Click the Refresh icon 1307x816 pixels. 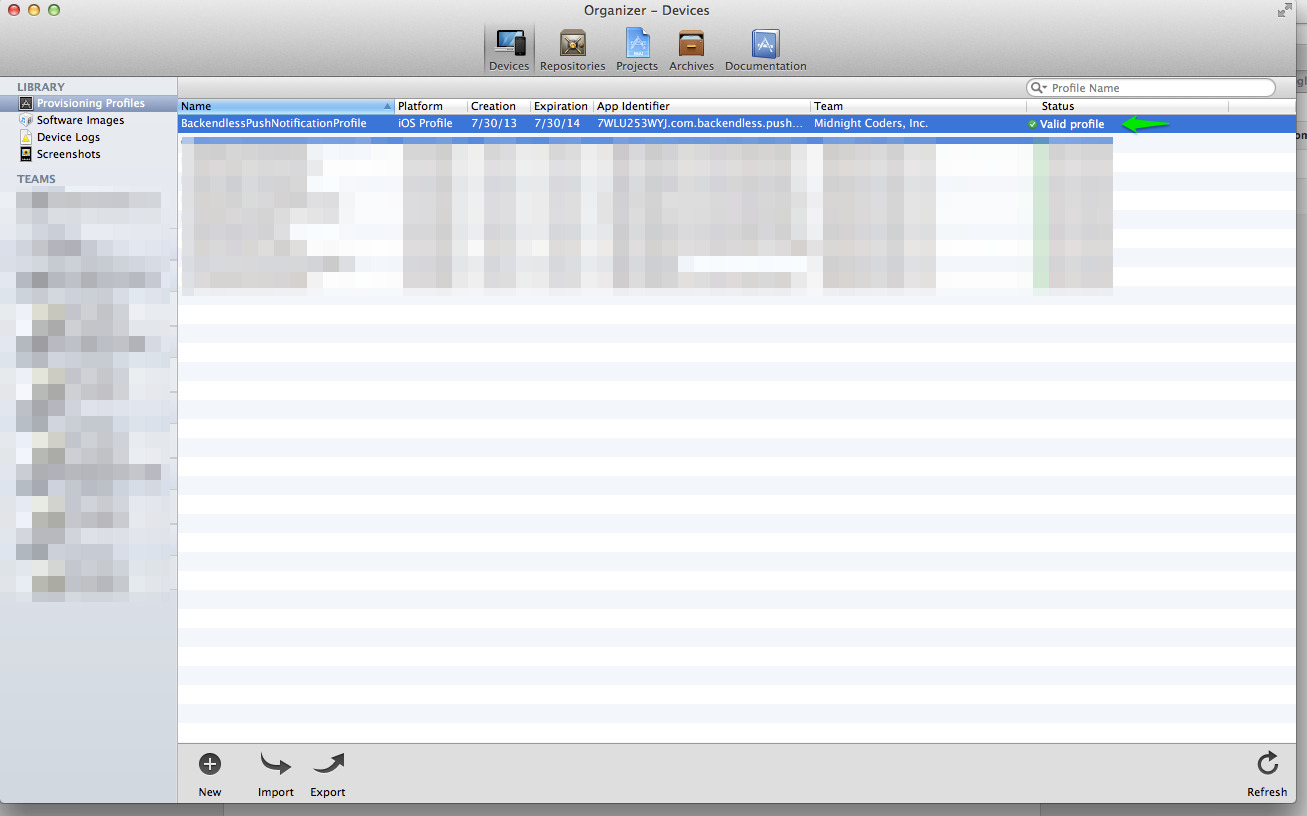coord(1267,764)
